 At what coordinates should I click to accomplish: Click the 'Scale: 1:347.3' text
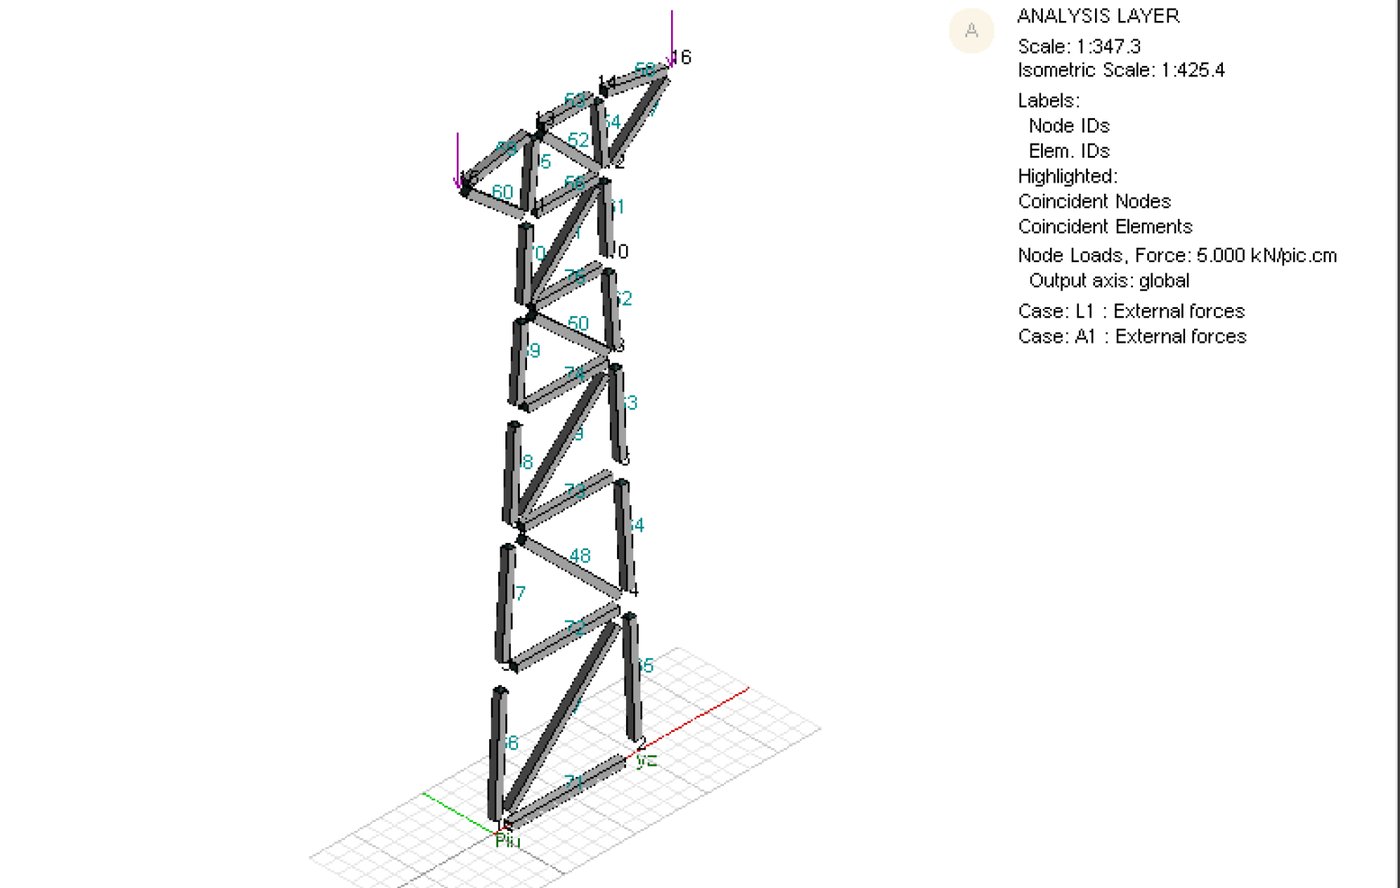pos(1079,46)
